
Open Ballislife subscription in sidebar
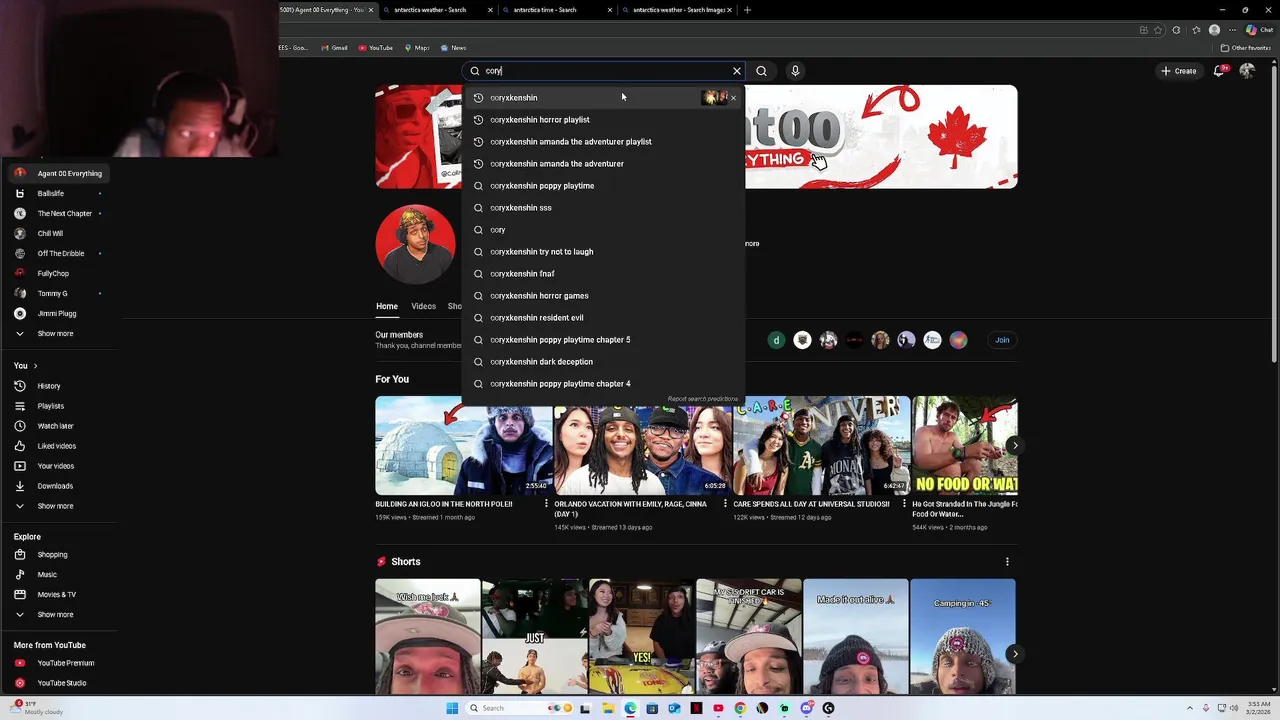tap(60, 193)
